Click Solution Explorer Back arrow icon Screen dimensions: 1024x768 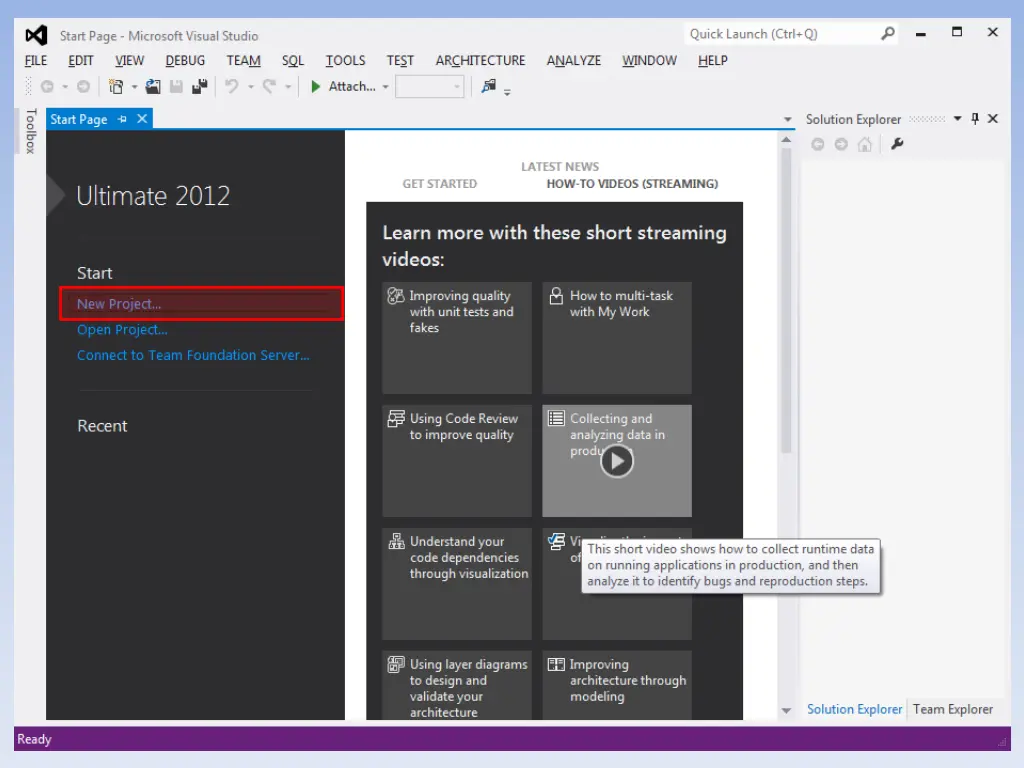(x=818, y=144)
